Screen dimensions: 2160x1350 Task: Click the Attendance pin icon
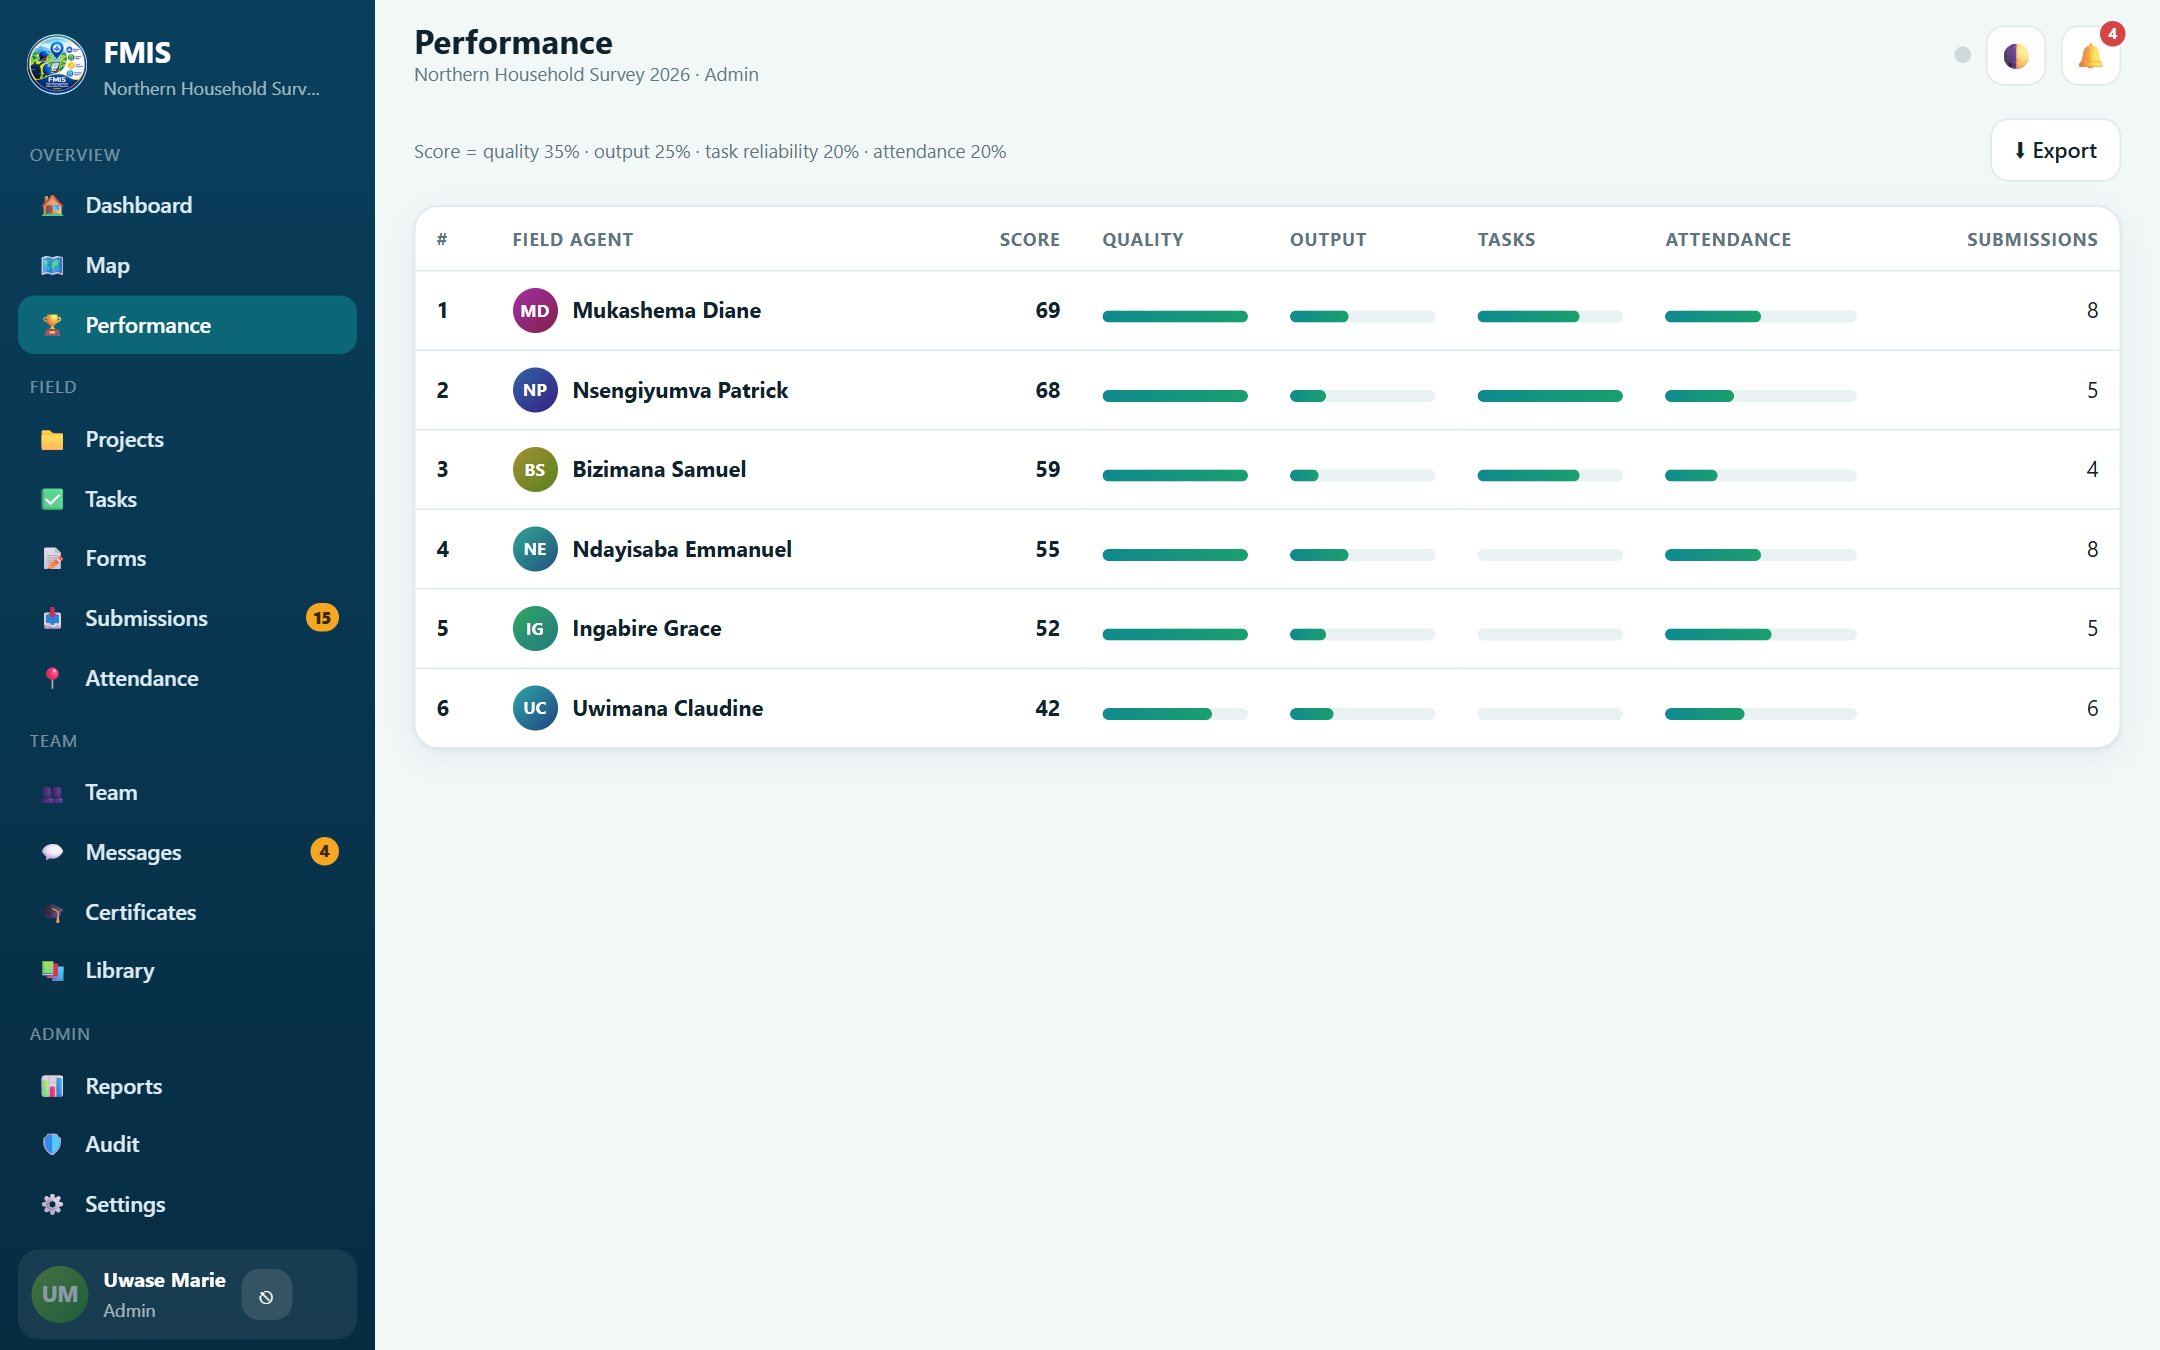52,678
